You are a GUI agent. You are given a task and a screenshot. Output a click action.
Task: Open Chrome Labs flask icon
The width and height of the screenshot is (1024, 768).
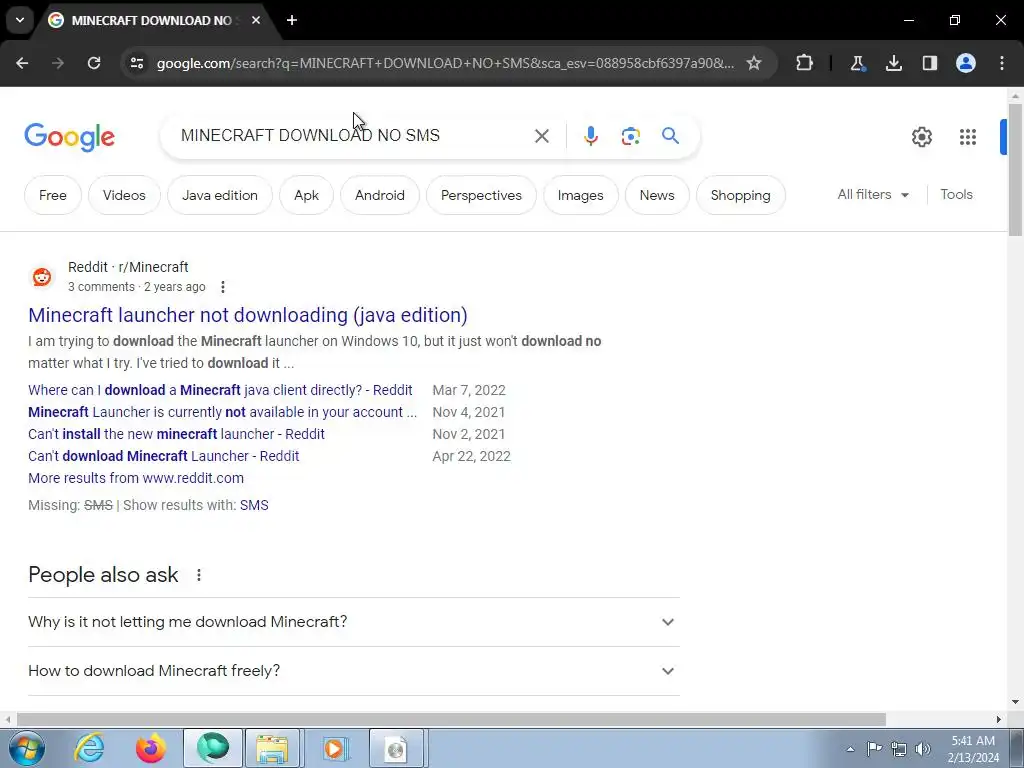[857, 63]
